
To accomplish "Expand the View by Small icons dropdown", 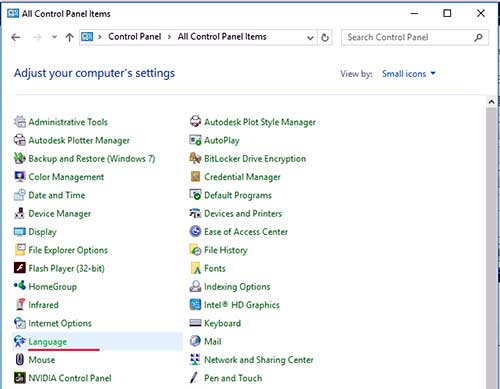I will (409, 74).
